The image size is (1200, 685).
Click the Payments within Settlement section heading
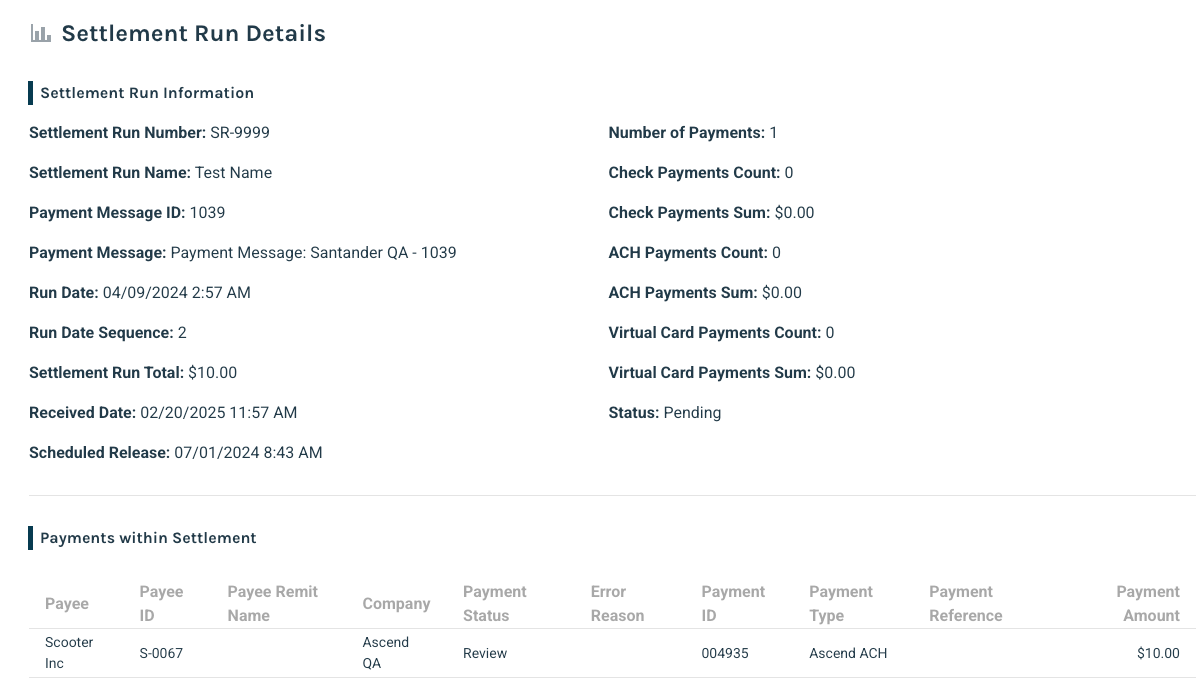click(148, 538)
